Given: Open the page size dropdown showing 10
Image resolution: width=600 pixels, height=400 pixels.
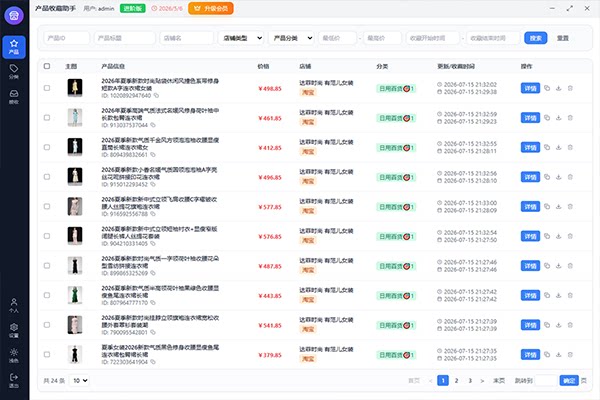Looking at the screenshot, I should tap(79, 380).
